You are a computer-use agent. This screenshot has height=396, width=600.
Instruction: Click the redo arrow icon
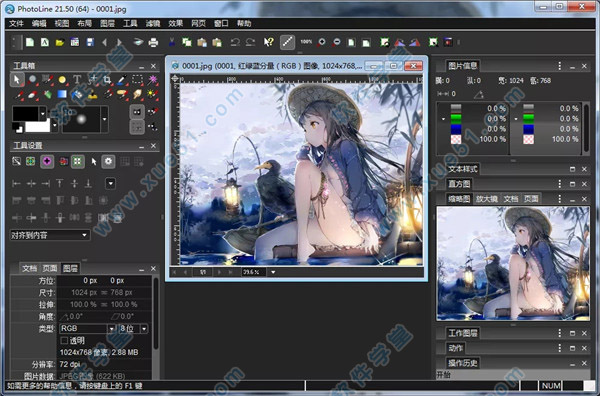[x=250, y=42]
